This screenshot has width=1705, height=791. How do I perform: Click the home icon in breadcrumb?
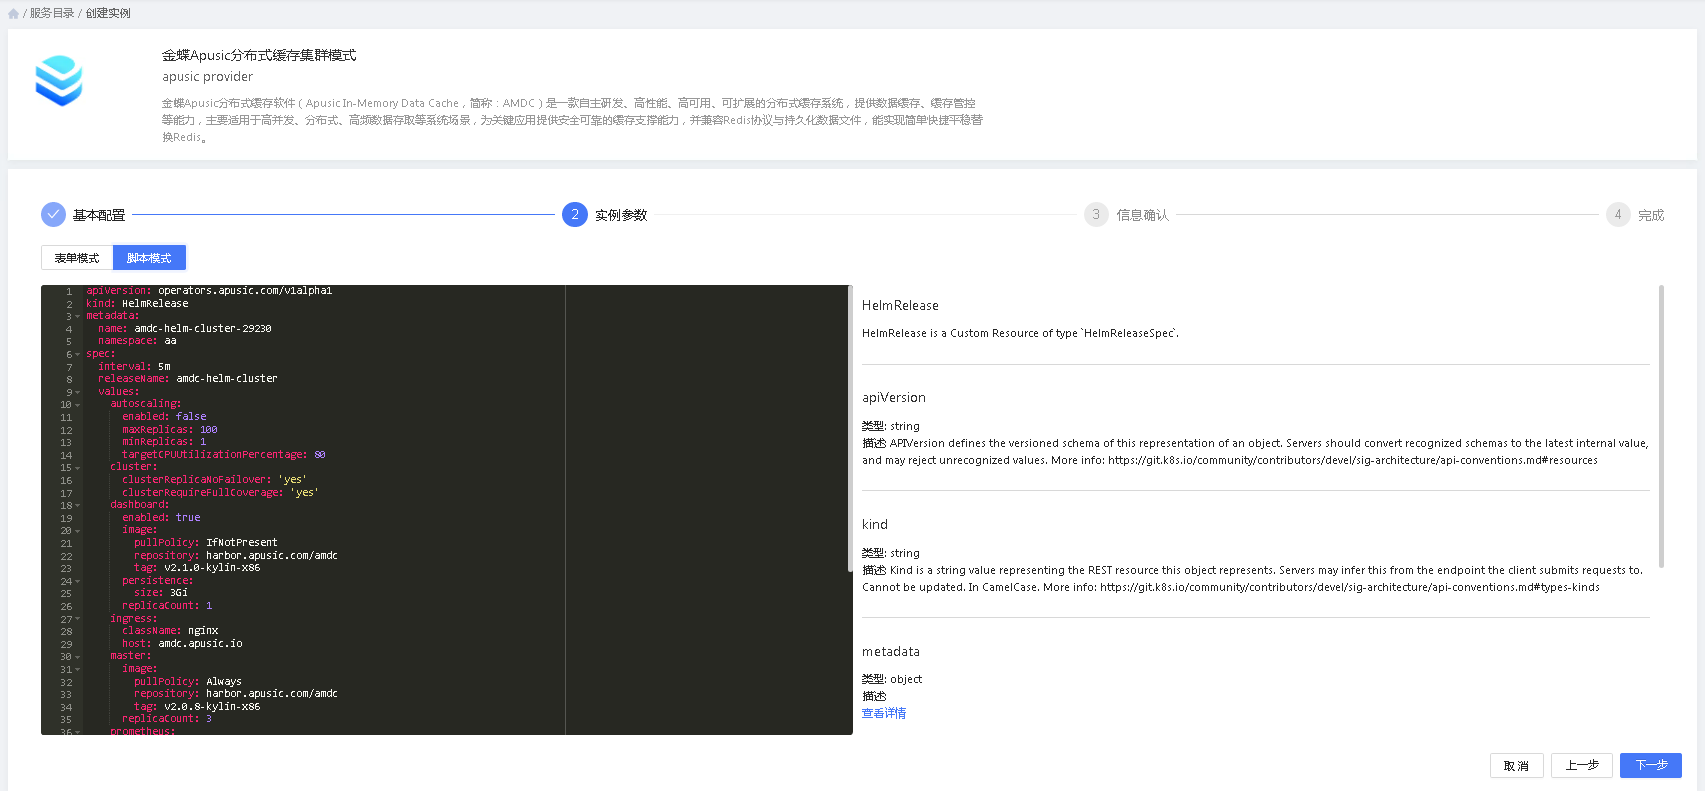coord(13,14)
